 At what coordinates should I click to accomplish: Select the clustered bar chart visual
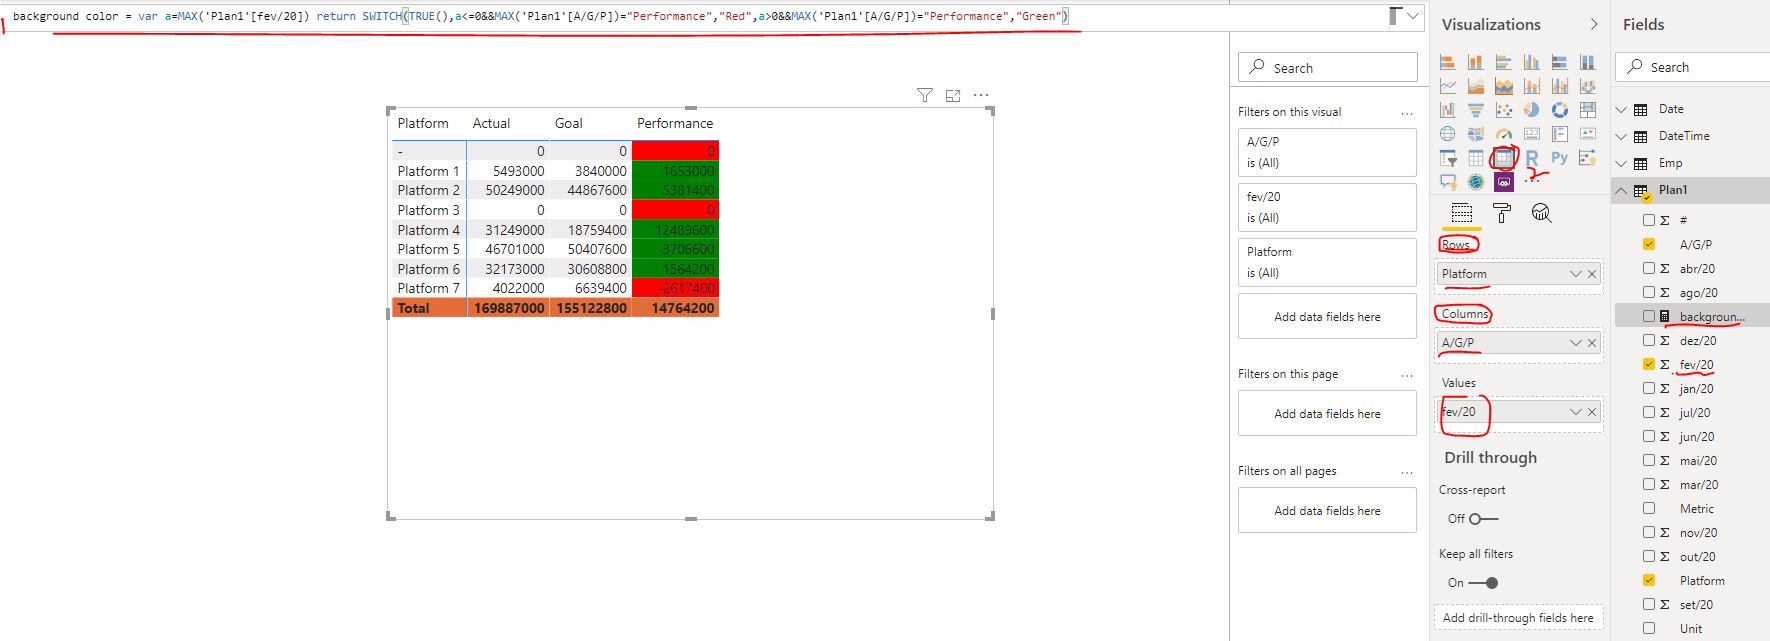(x=1504, y=62)
